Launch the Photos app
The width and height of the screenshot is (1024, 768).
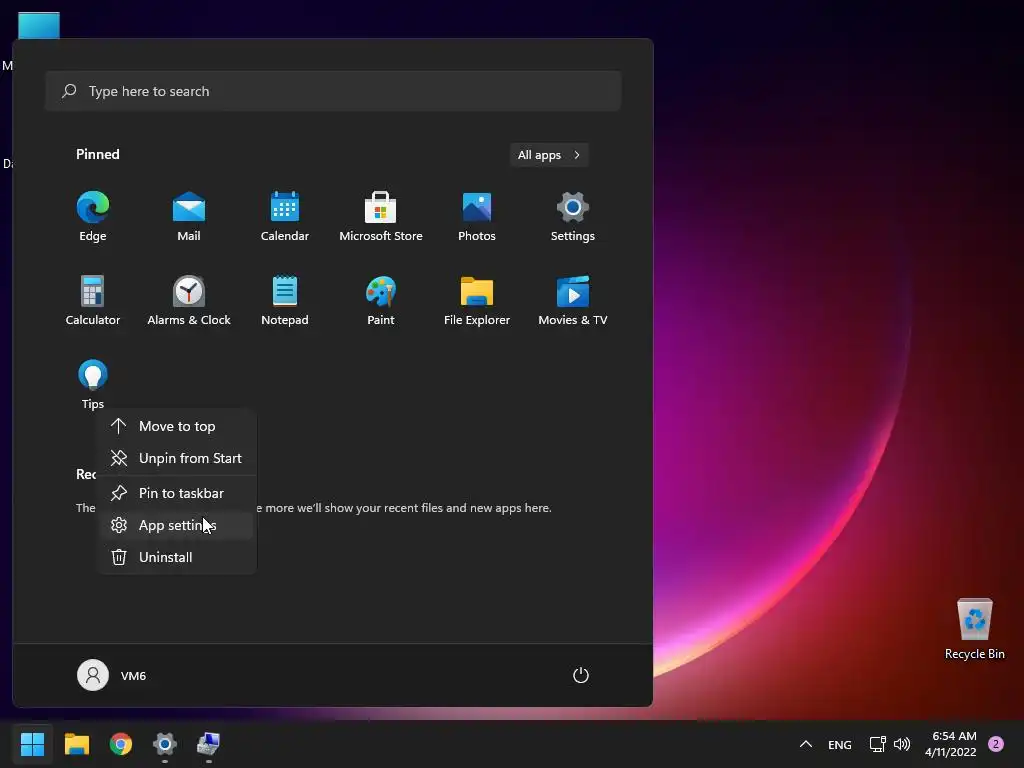coord(477,216)
